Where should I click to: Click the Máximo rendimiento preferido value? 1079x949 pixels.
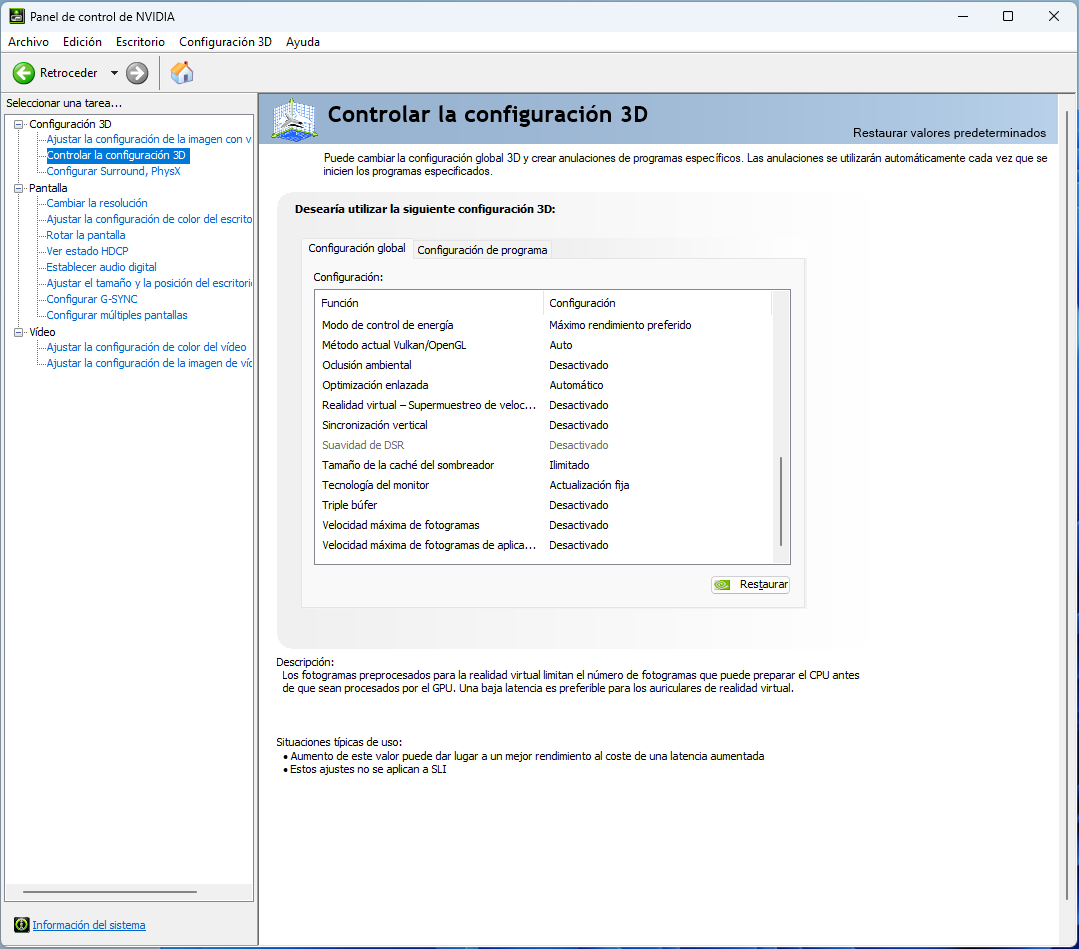[620, 325]
